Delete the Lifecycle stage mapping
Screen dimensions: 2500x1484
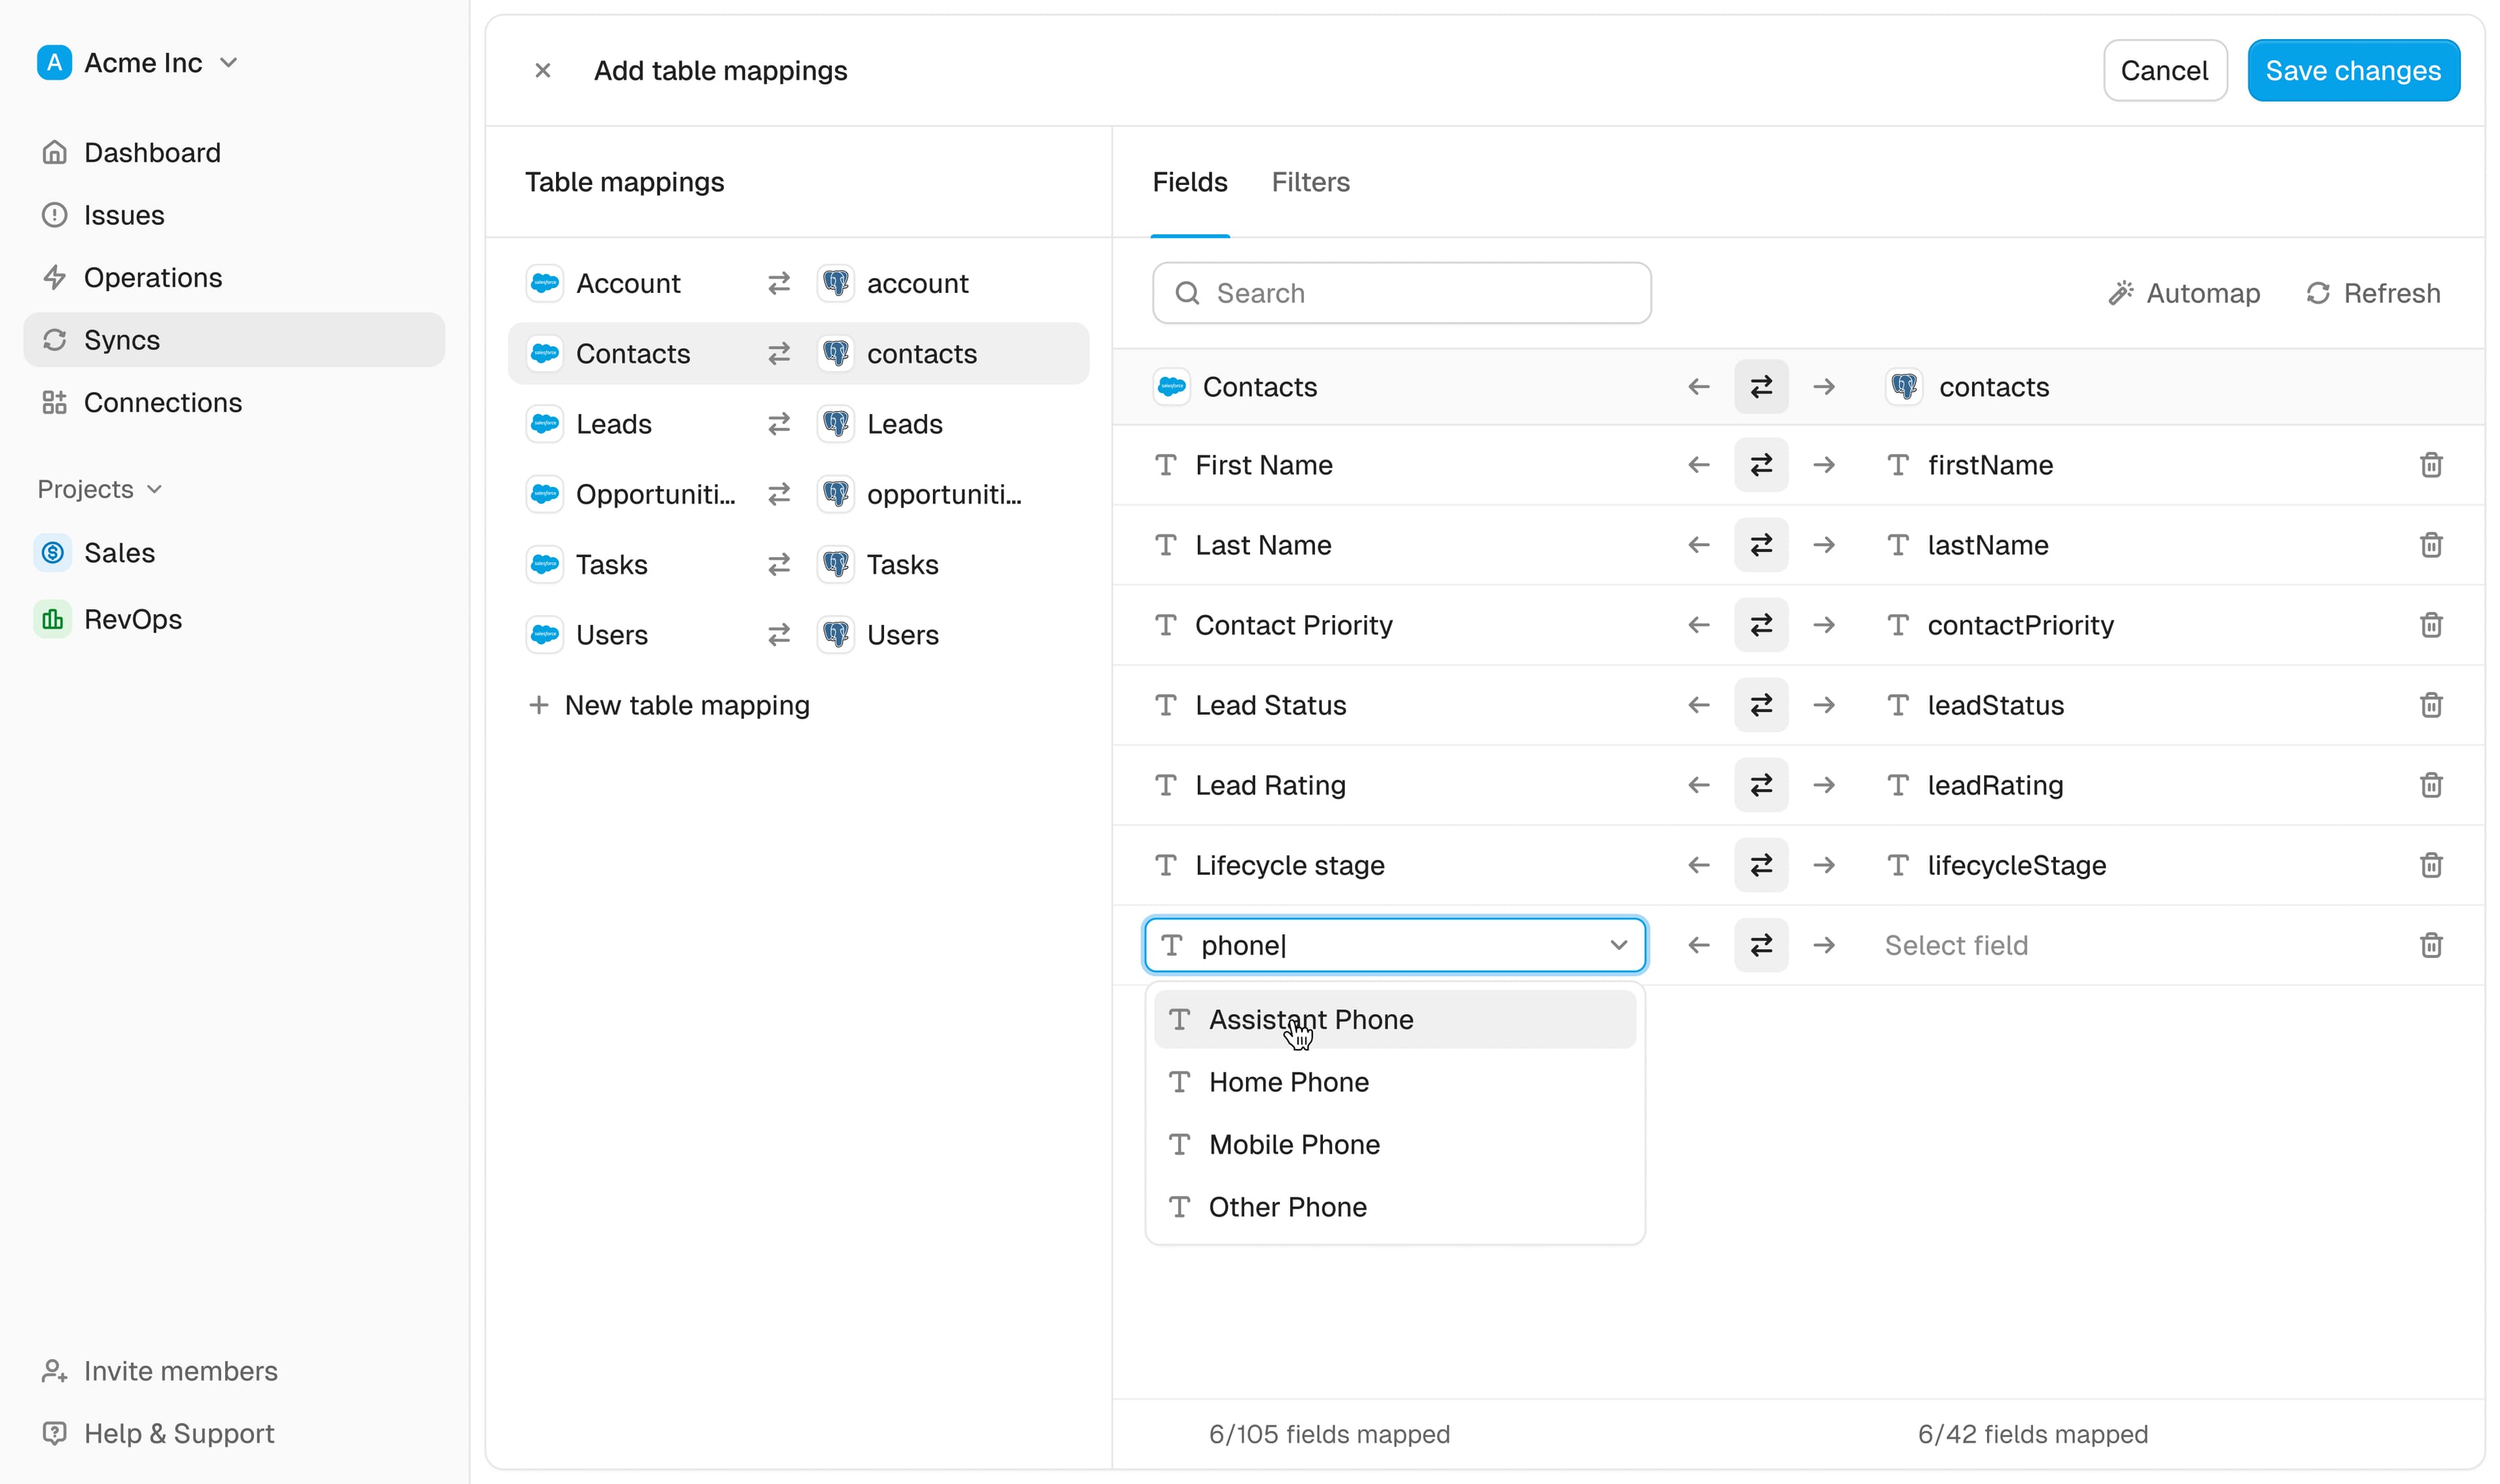tap(2431, 865)
